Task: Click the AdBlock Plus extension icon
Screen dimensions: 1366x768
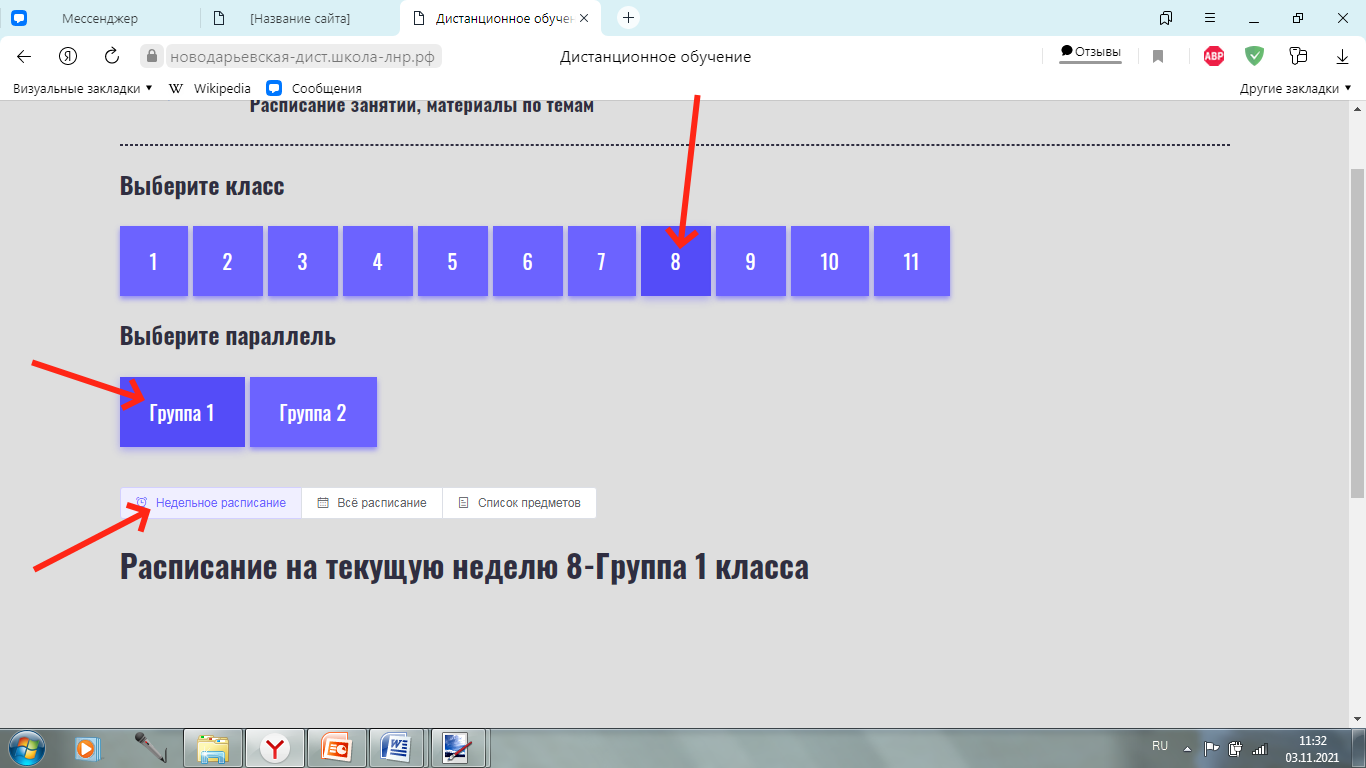Action: (x=1213, y=56)
